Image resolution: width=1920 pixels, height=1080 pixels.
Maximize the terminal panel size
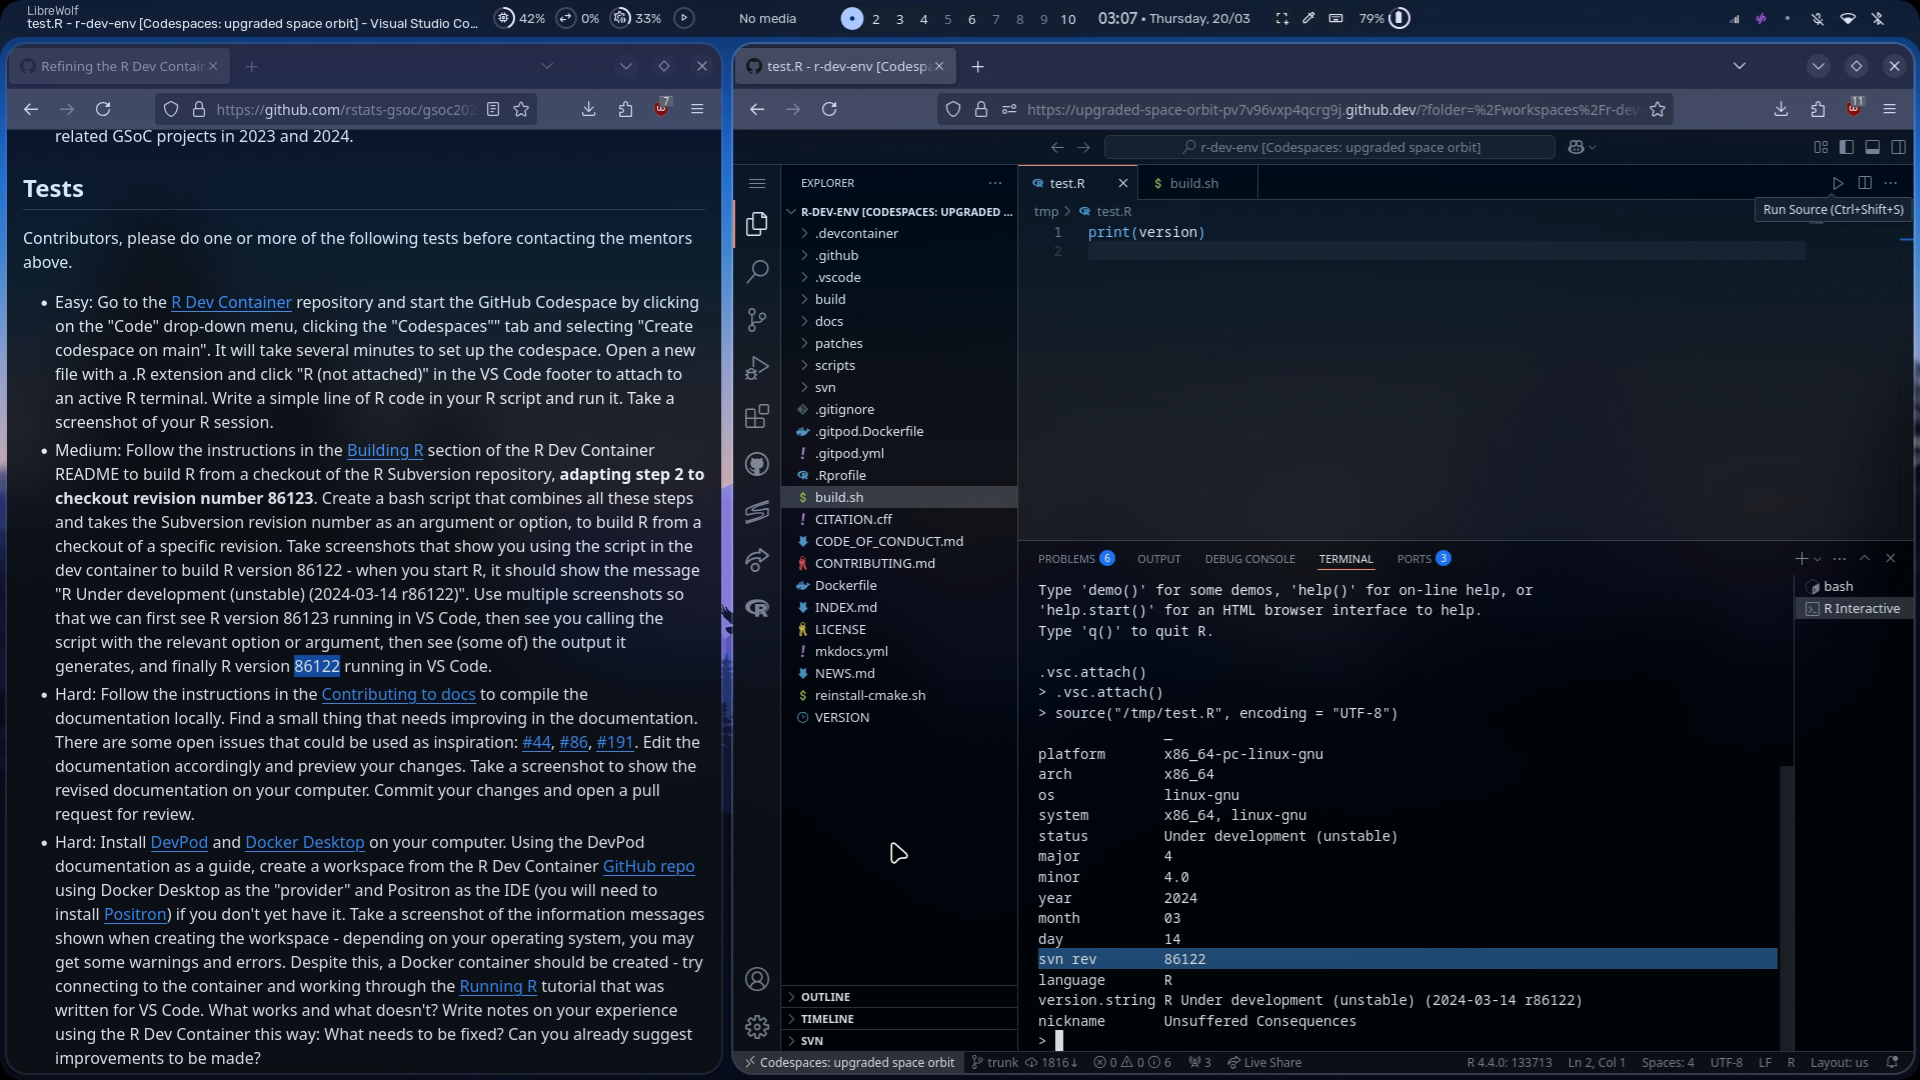point(1865,558)
